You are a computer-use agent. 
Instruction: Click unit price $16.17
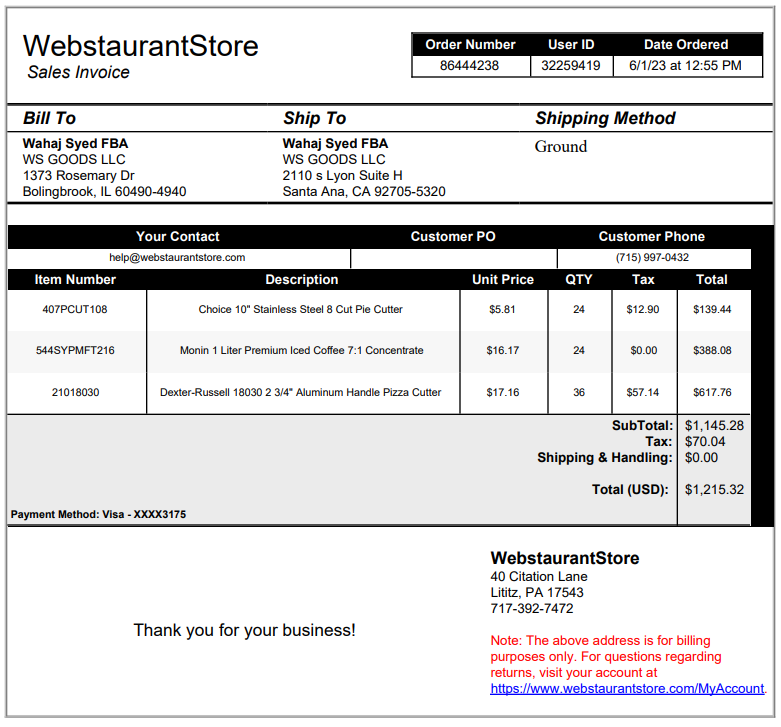pos(503,351)
